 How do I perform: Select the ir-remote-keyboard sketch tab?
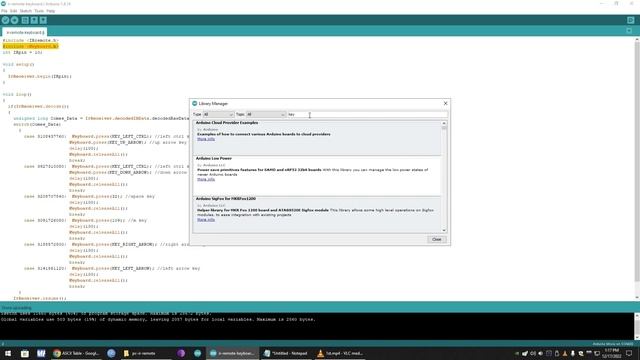click(25, 32)
